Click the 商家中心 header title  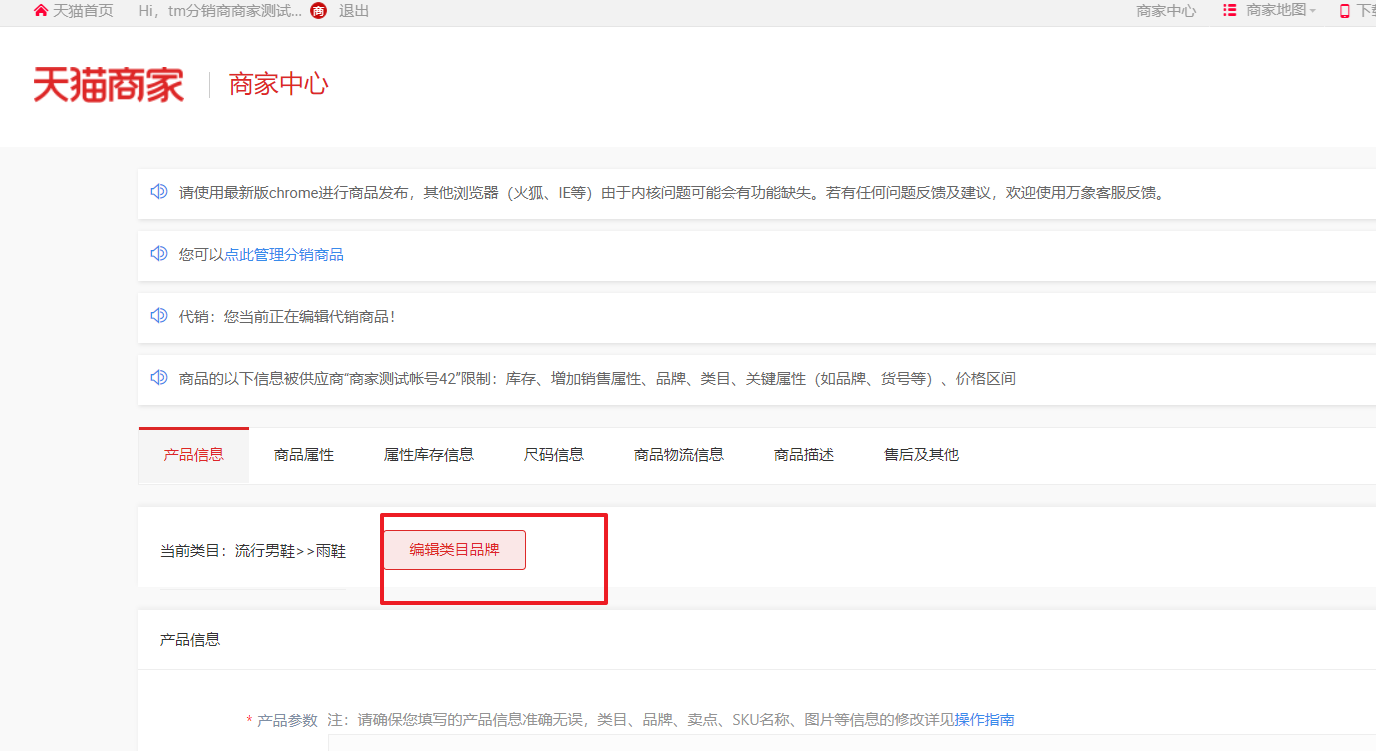pyautogui.click(x=279, y=84)
